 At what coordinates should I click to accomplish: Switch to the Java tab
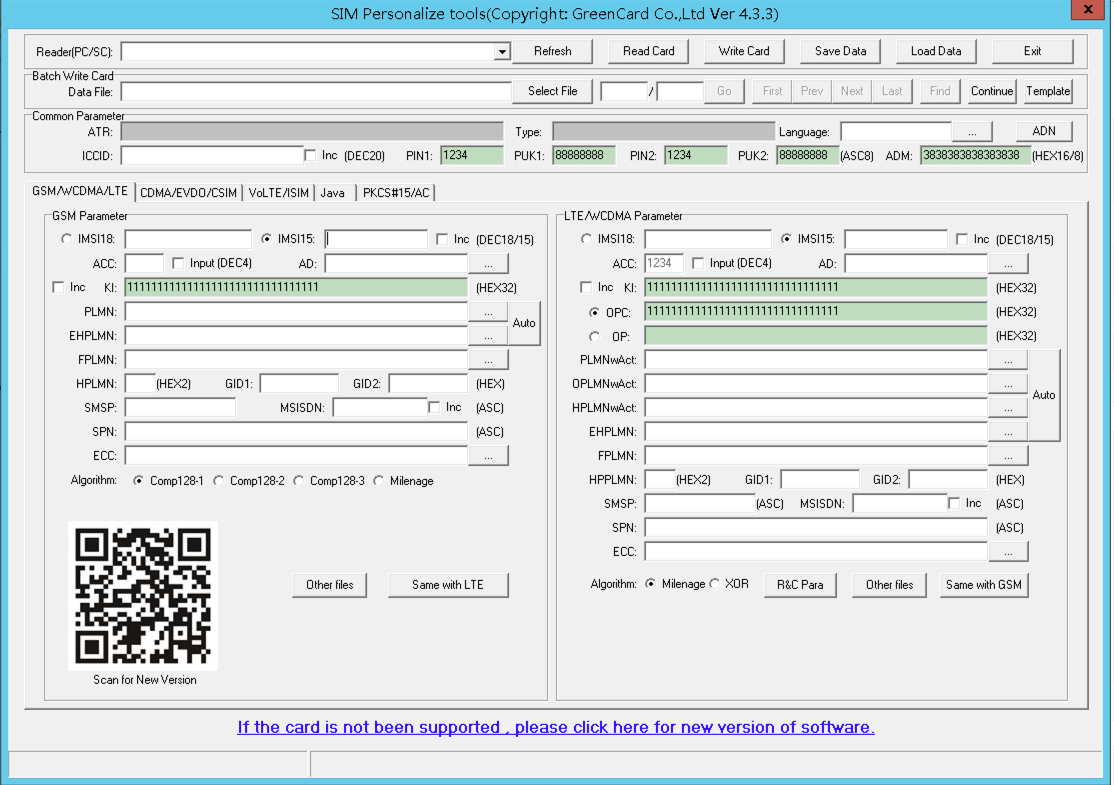[333, 192]
